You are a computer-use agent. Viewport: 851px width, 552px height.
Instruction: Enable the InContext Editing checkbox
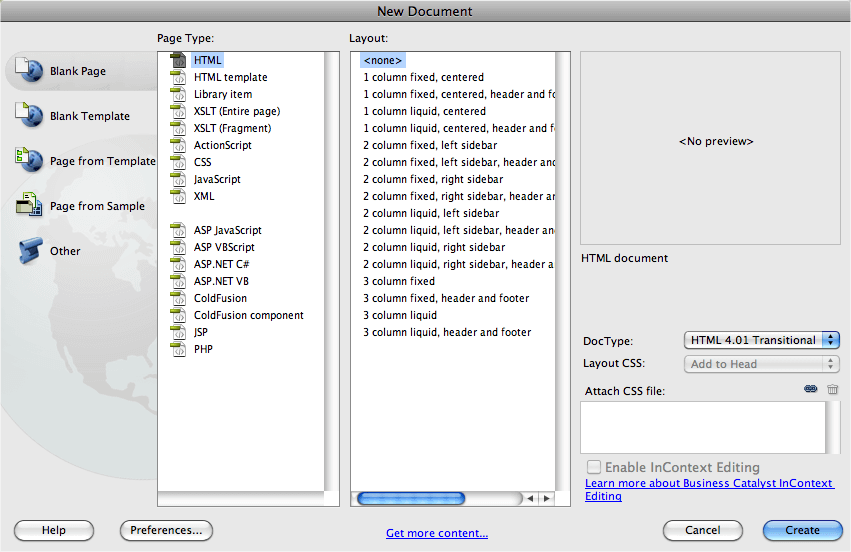[x=594, y=467]
